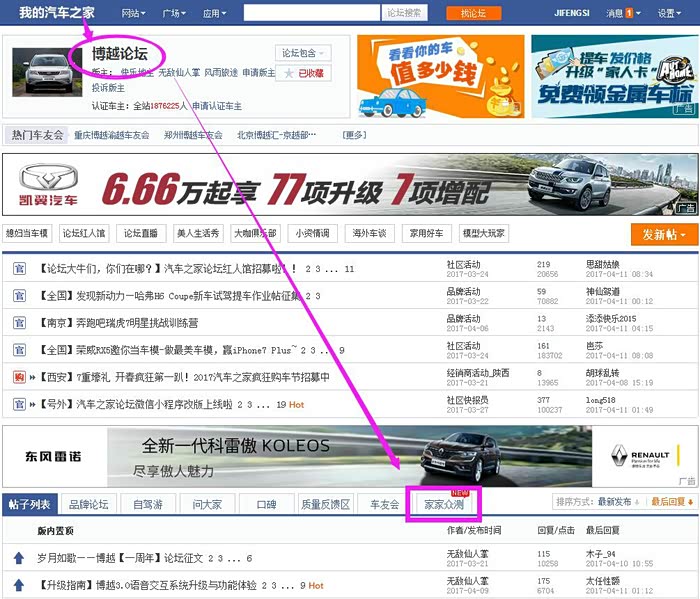Open 重庆博越渝越车友会 link
Viewport: 700px width, 599px height.
[x=112, y=135]
